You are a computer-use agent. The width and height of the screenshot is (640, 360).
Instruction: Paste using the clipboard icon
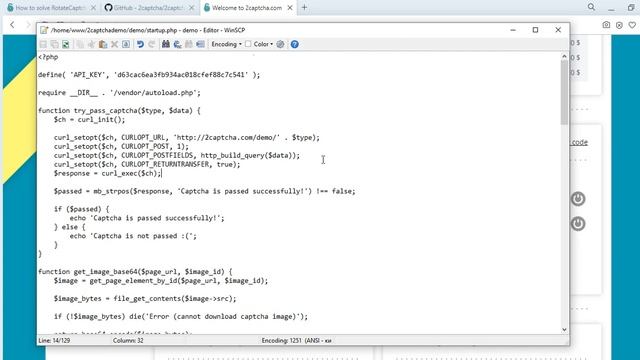pos(103,44)
